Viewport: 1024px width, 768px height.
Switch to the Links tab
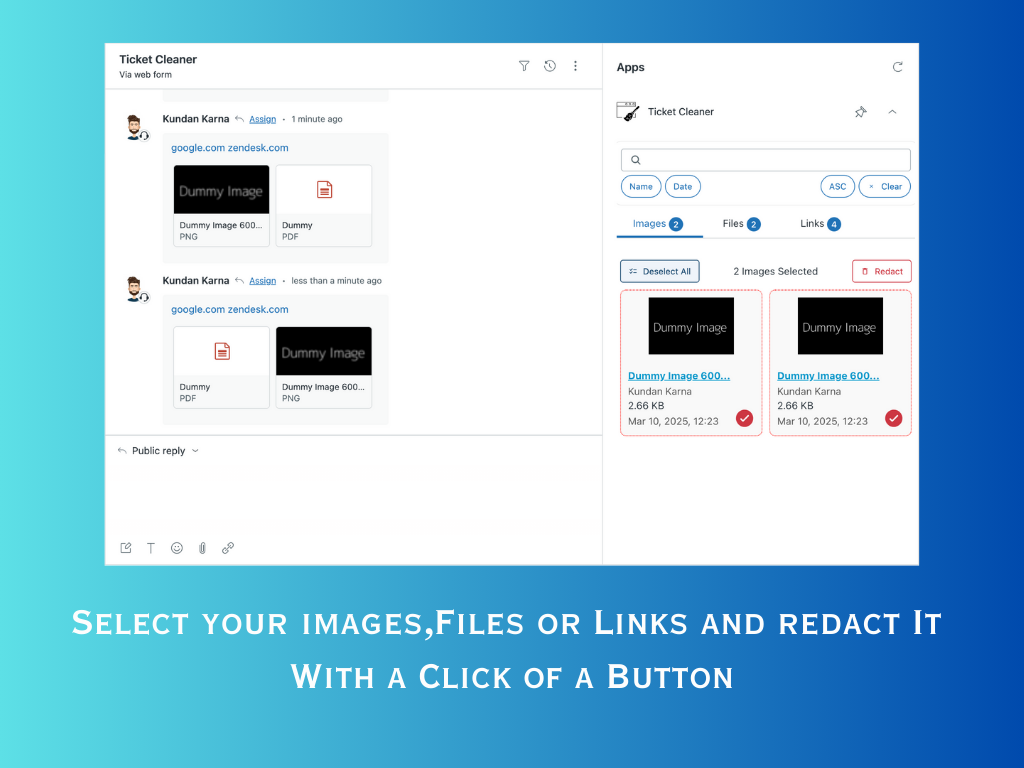820,224
